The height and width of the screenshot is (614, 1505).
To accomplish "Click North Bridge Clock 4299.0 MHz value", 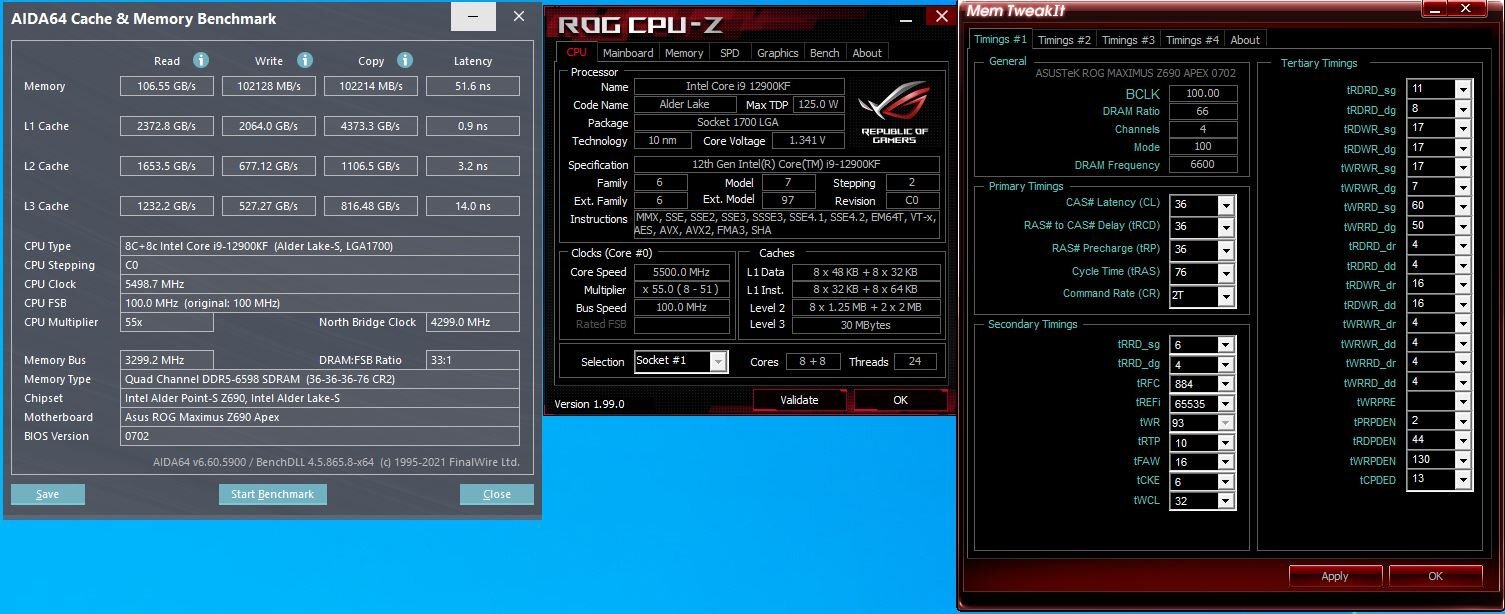I will 473,322.
